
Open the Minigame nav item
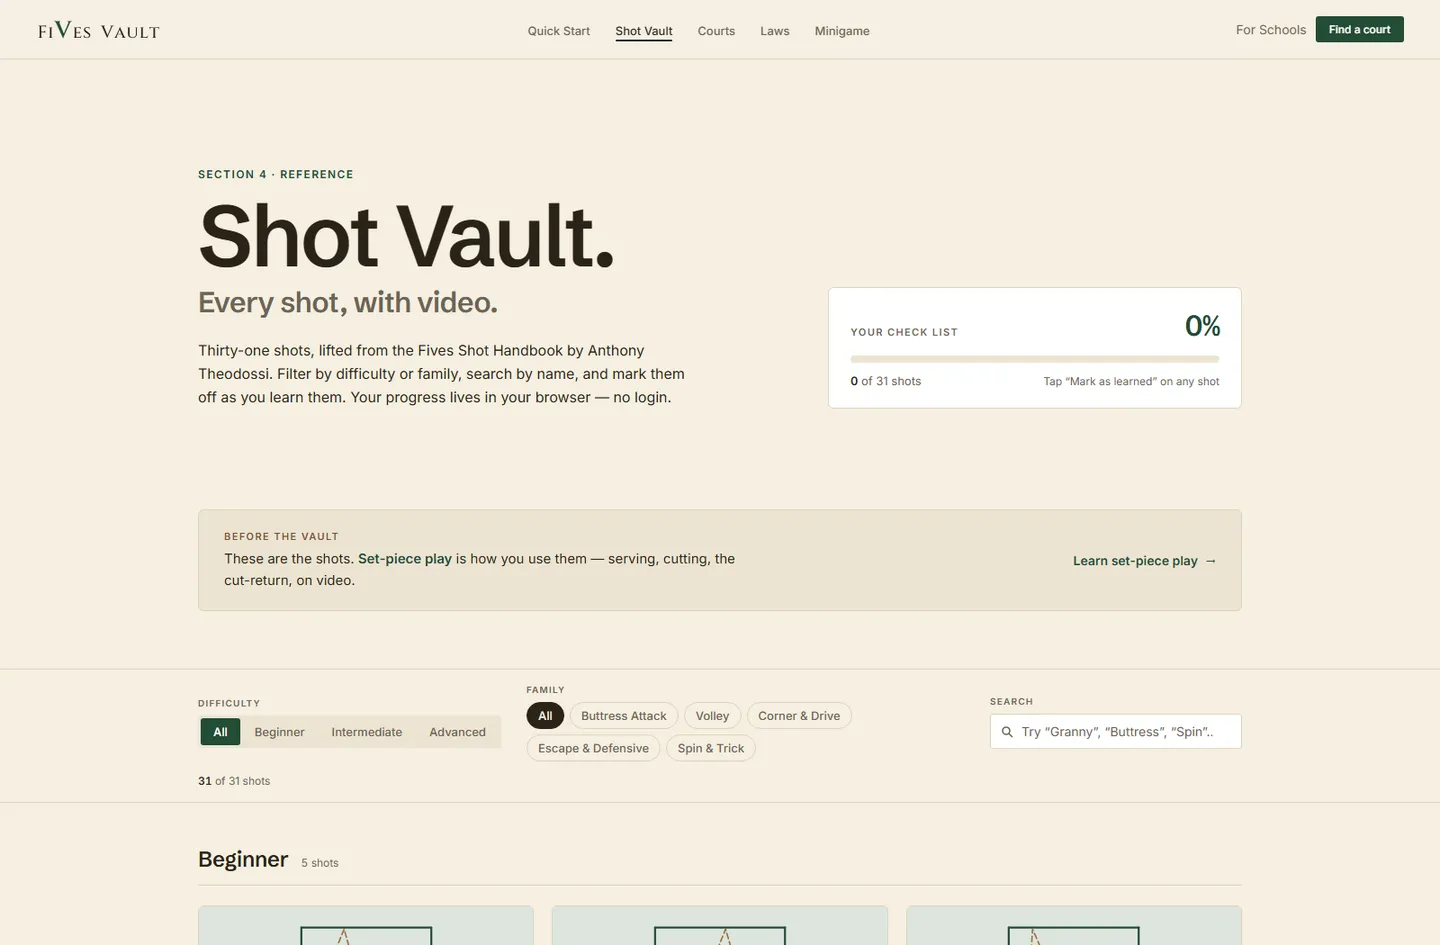click(842, 31)
